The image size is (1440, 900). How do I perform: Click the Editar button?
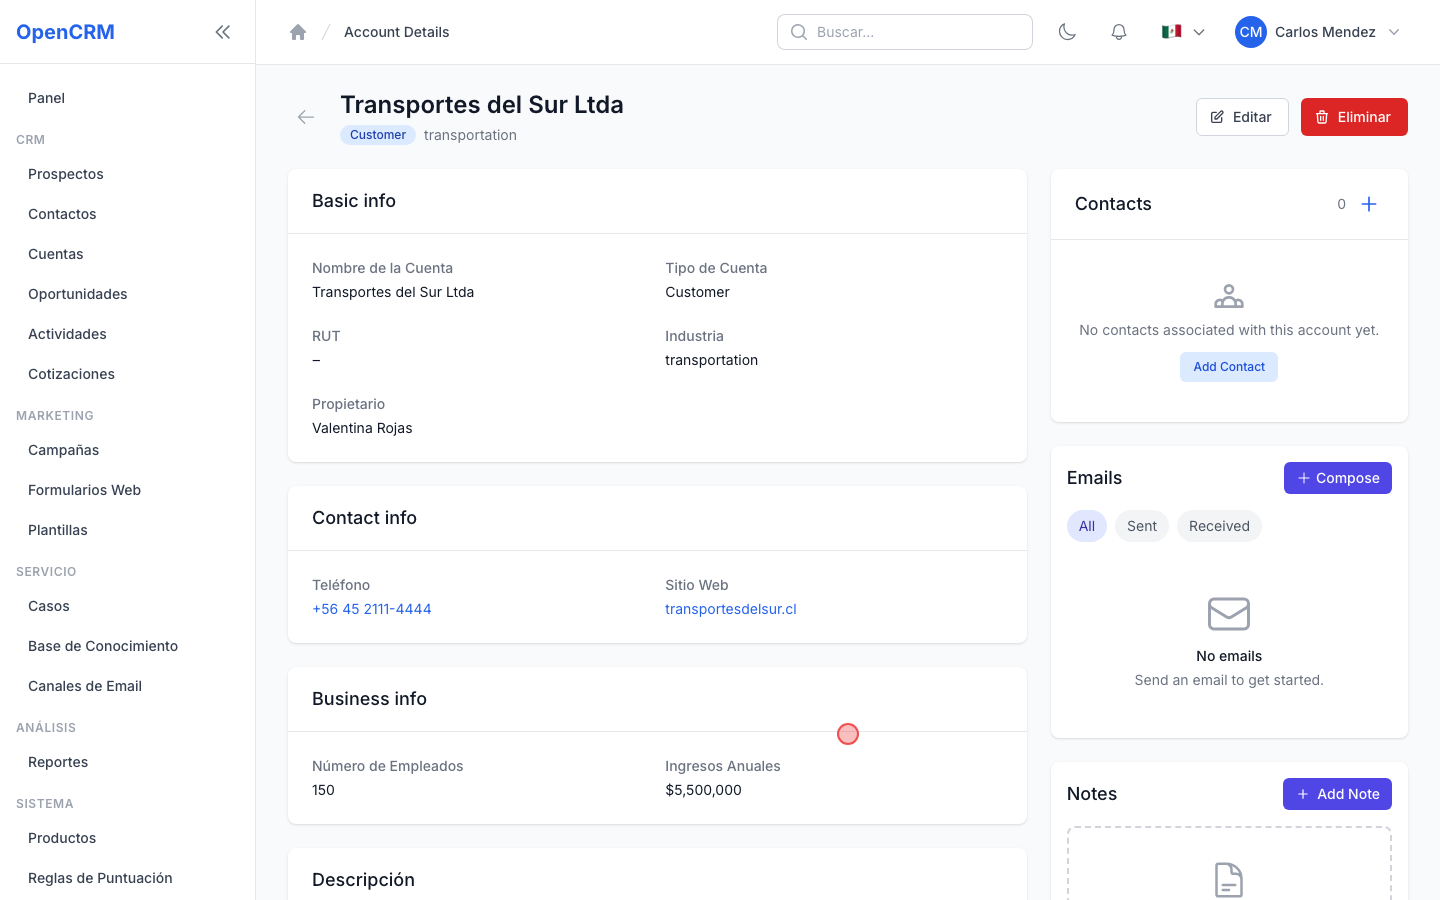click(x=1242, y=117)
